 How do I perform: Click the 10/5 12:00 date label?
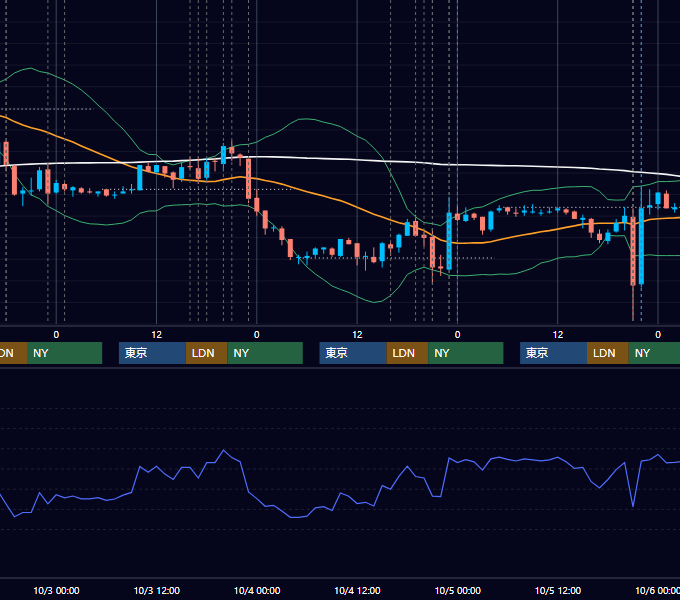(x=558, y=590)
